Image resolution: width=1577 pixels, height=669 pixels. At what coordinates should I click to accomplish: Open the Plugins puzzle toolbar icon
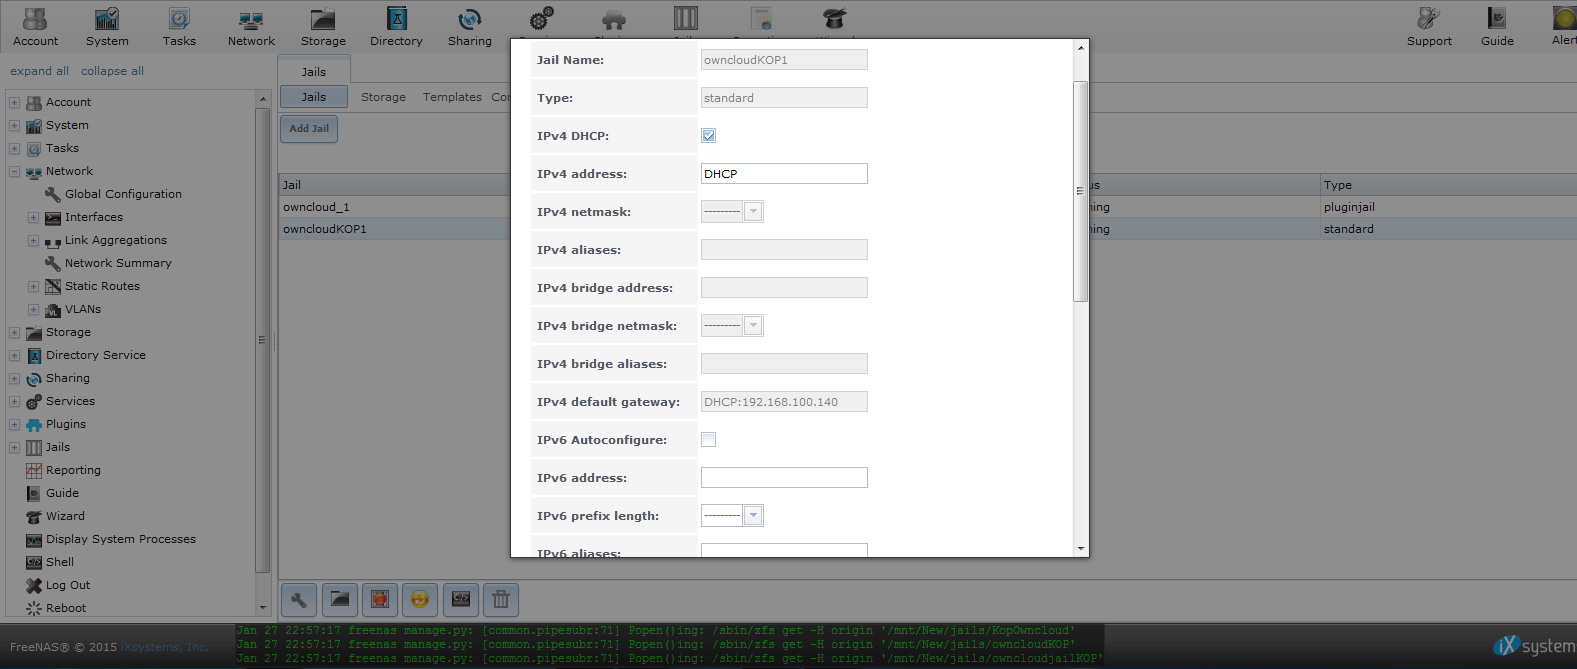tap(614, 19)
